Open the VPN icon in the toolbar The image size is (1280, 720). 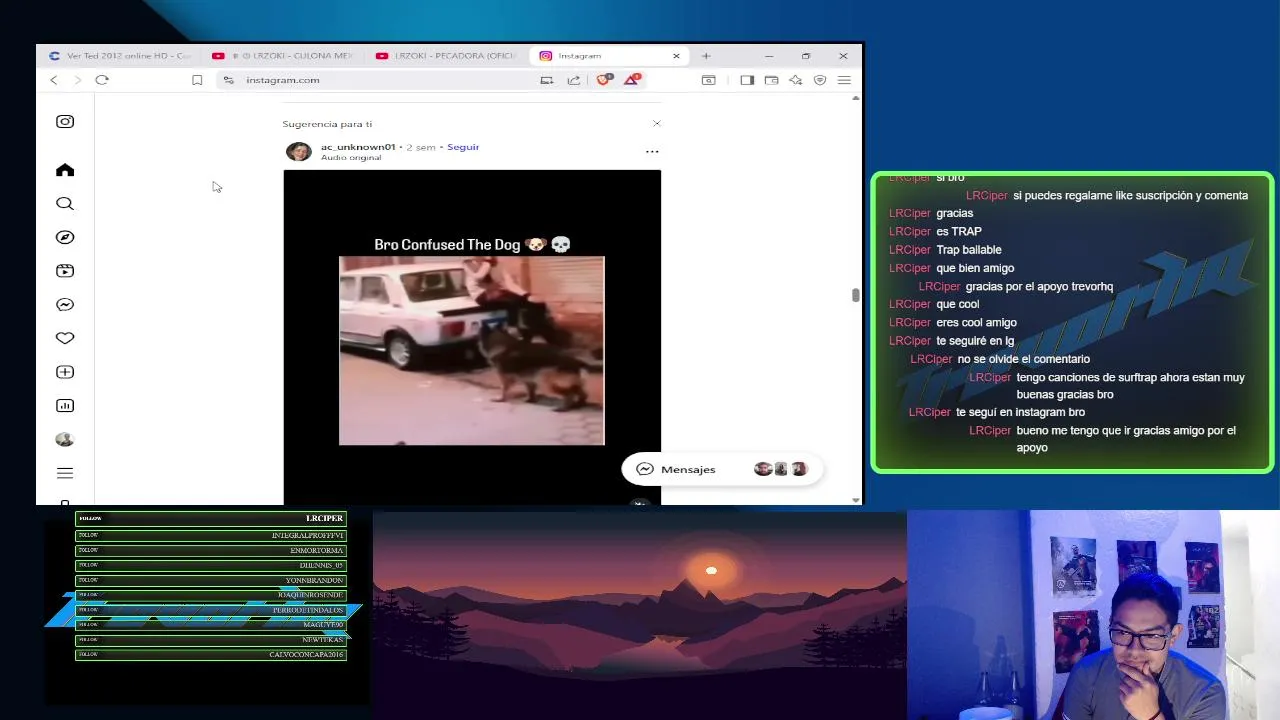click(820, 80)
